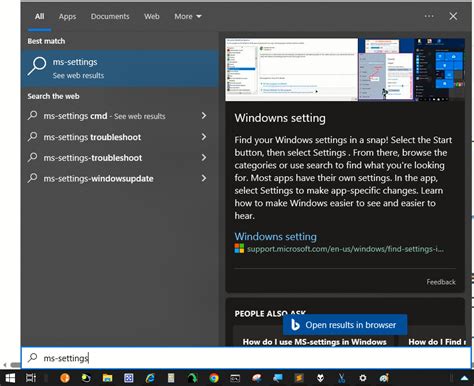Expand the 'ms-settings cmd' suggestion arrow
This screenshot has width=474, height=386.
(204, 116)
